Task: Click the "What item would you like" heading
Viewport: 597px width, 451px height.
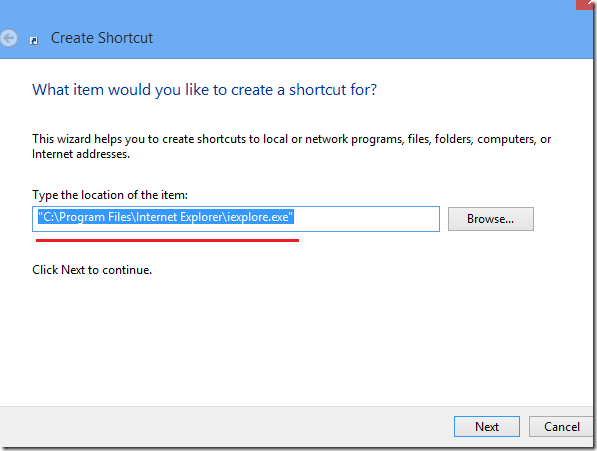Action: pos(204,90)
